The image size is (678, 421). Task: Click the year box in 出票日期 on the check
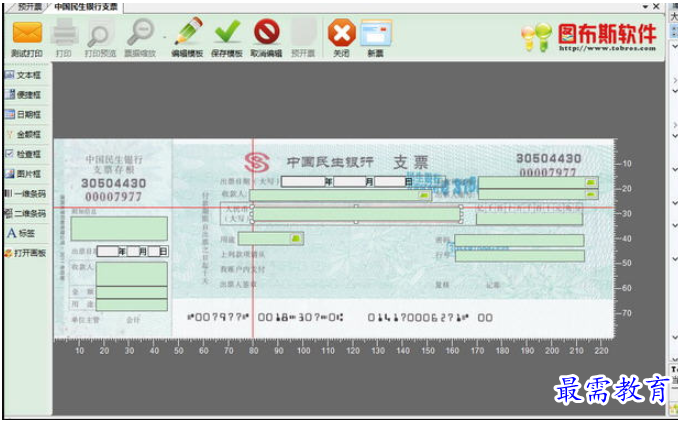(x=304, y=182)
